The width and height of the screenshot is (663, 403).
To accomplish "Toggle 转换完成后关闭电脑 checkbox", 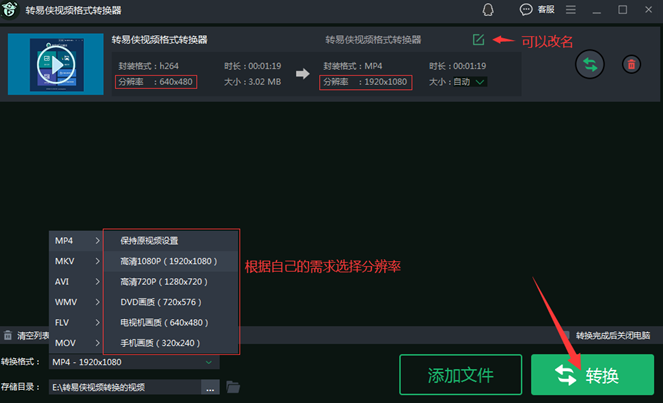I will pyautogui.click(x=567, y=336).
